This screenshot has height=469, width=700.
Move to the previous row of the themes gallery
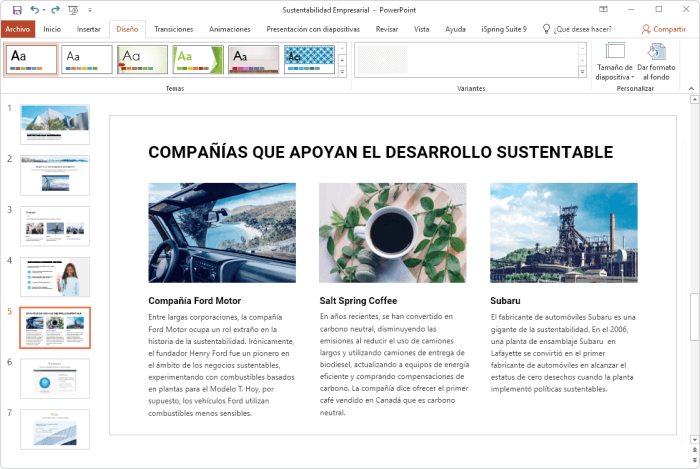click(x=342, y=48)
